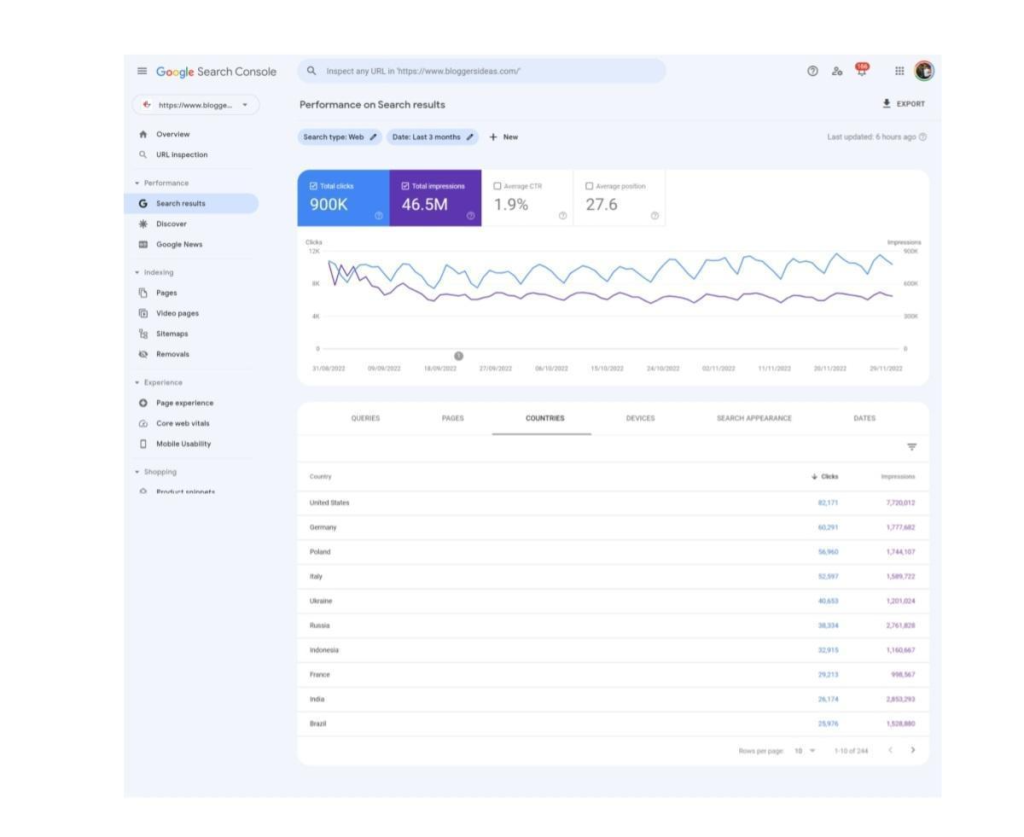Click the Discover asterisk icon

click(143, 224)
